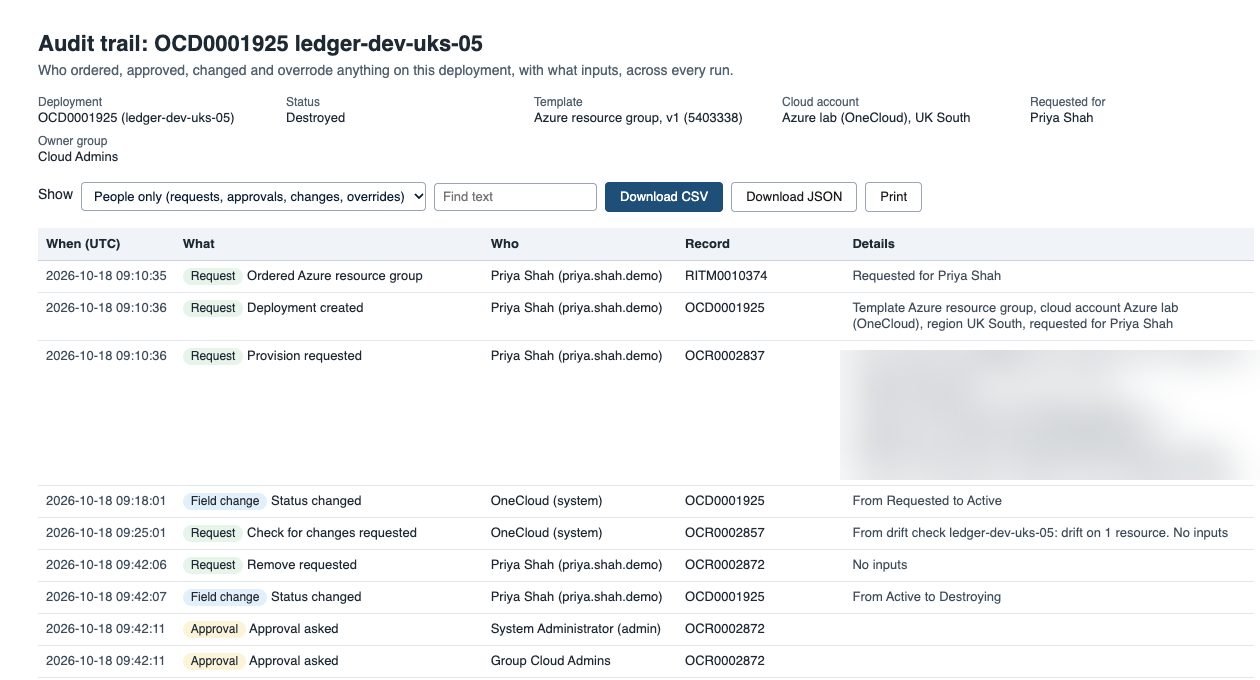This screenshot has height=680, width=1260.
Task: Click the detail No inputs in the Remove requested row
Action: point(880,565)
